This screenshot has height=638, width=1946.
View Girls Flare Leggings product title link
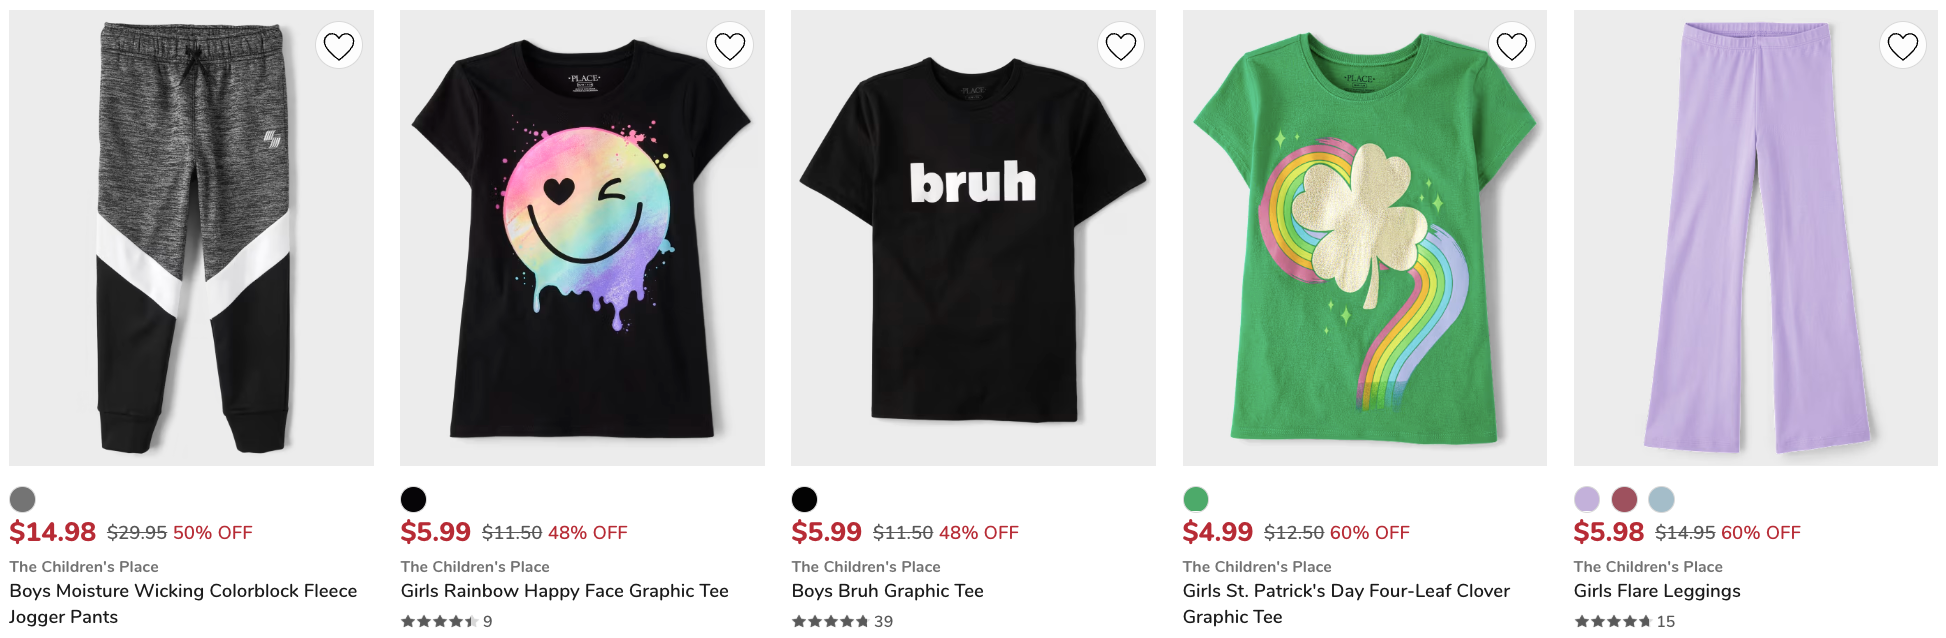pos(1656,591)
